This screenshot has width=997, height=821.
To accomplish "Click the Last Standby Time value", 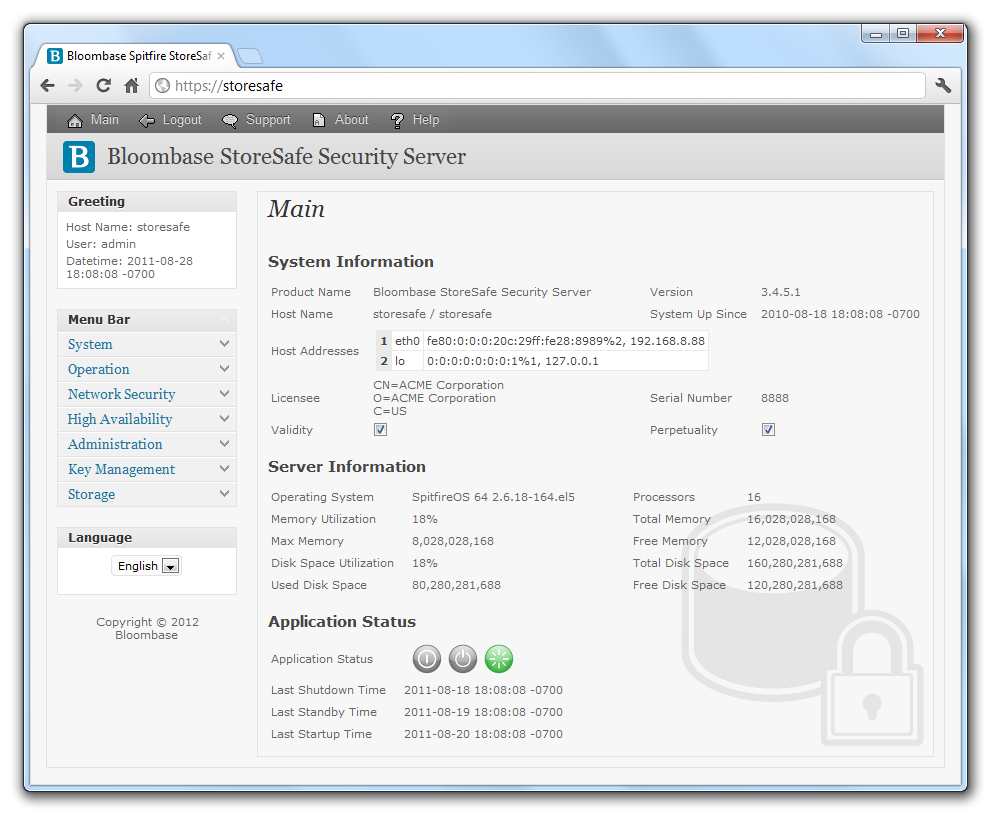I will [483, 712].
